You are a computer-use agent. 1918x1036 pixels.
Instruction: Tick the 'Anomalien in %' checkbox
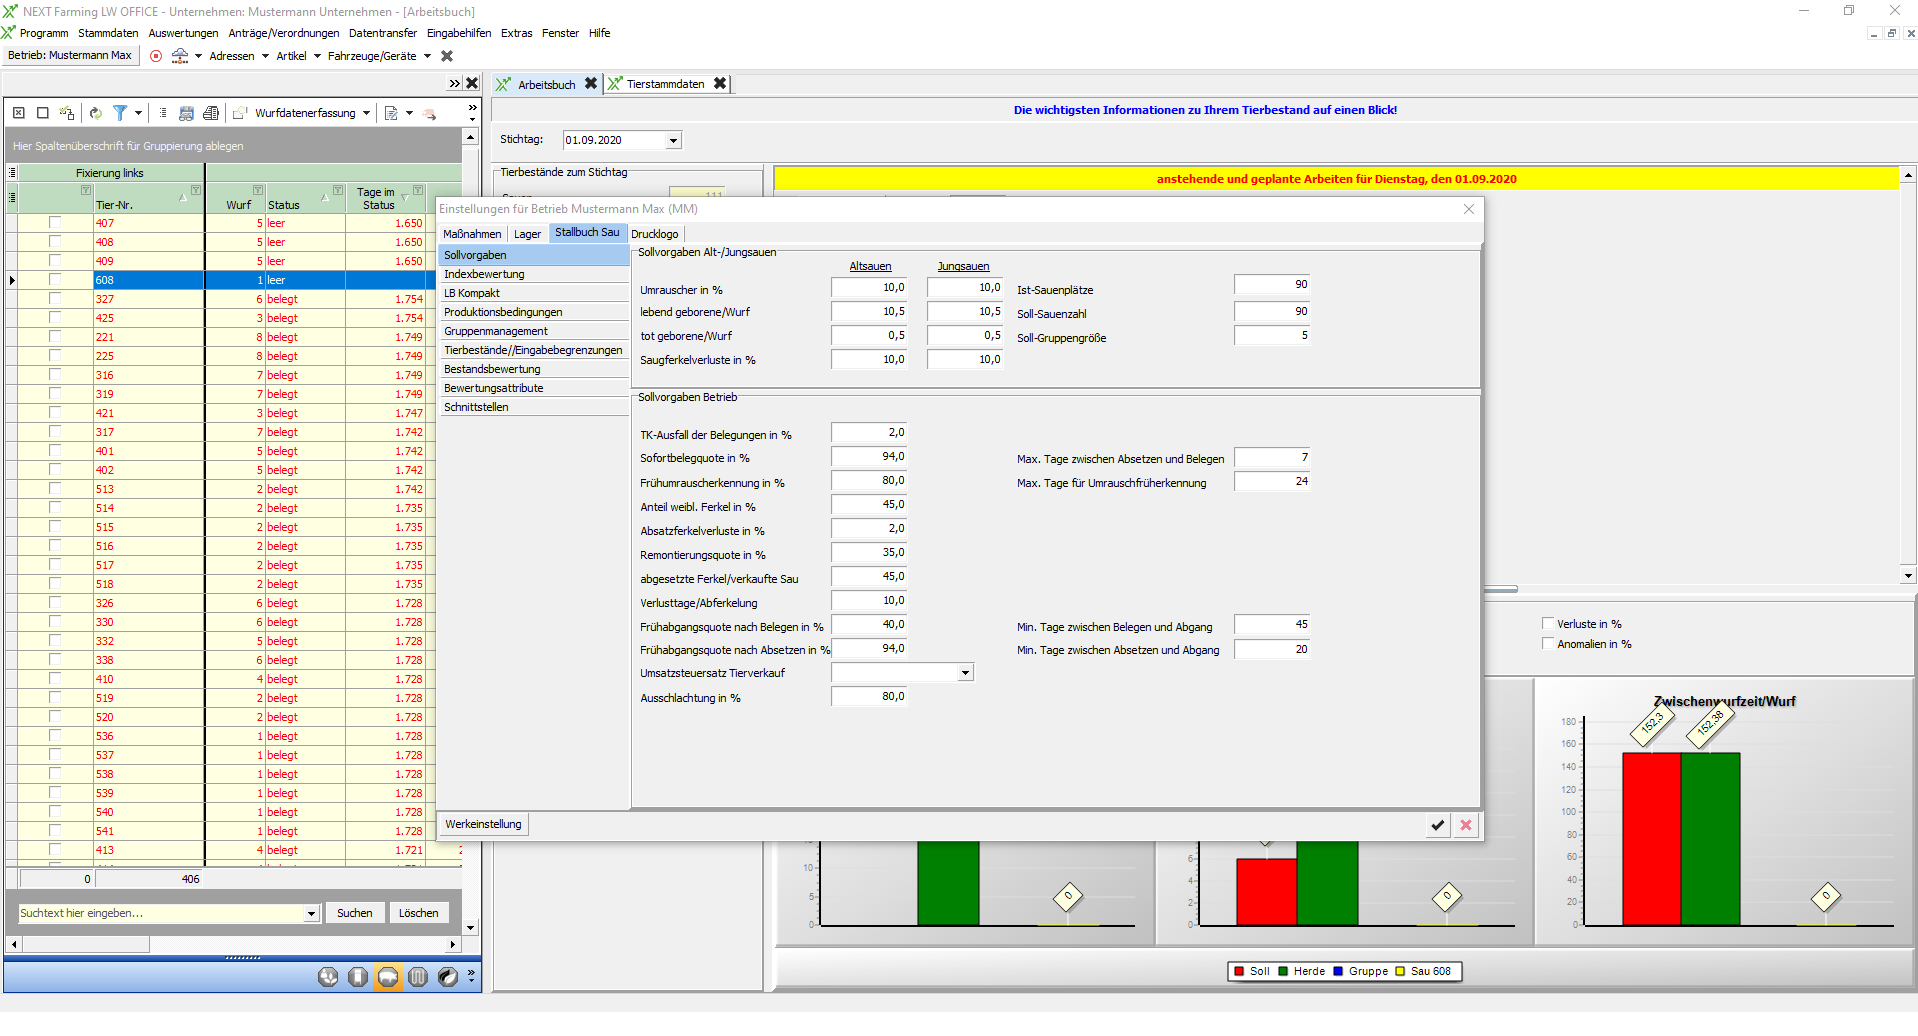1548,644
